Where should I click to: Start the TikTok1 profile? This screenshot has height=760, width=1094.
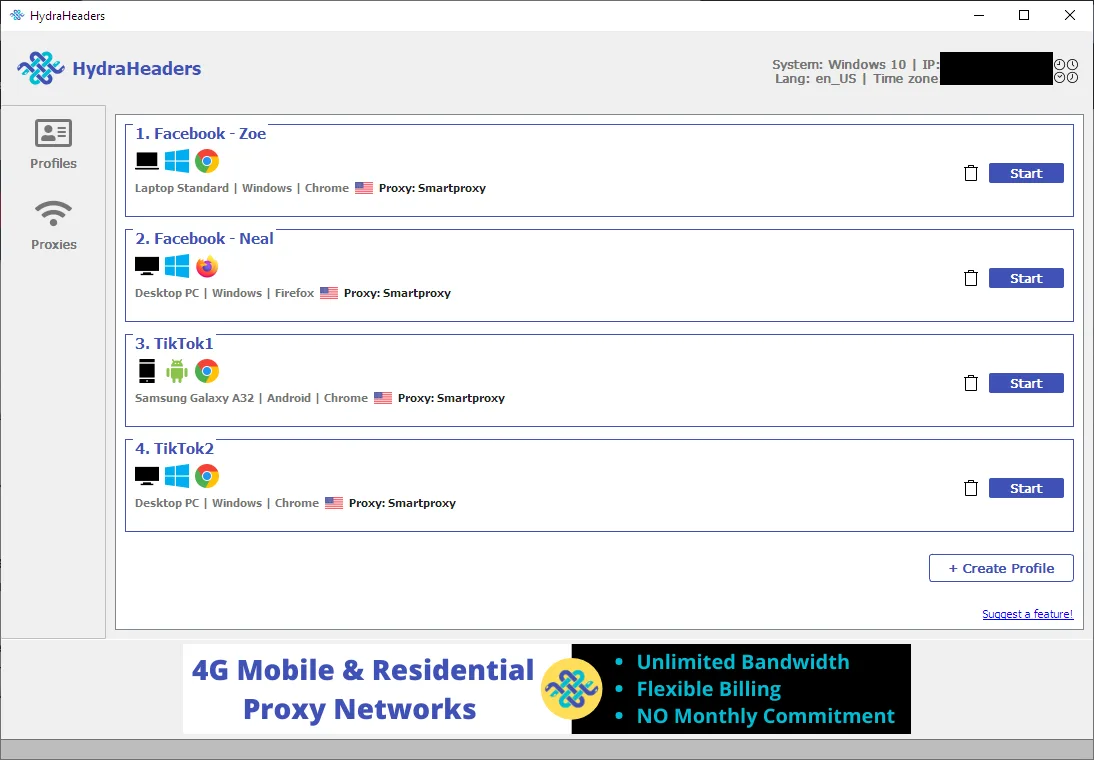coord(1026,383)
